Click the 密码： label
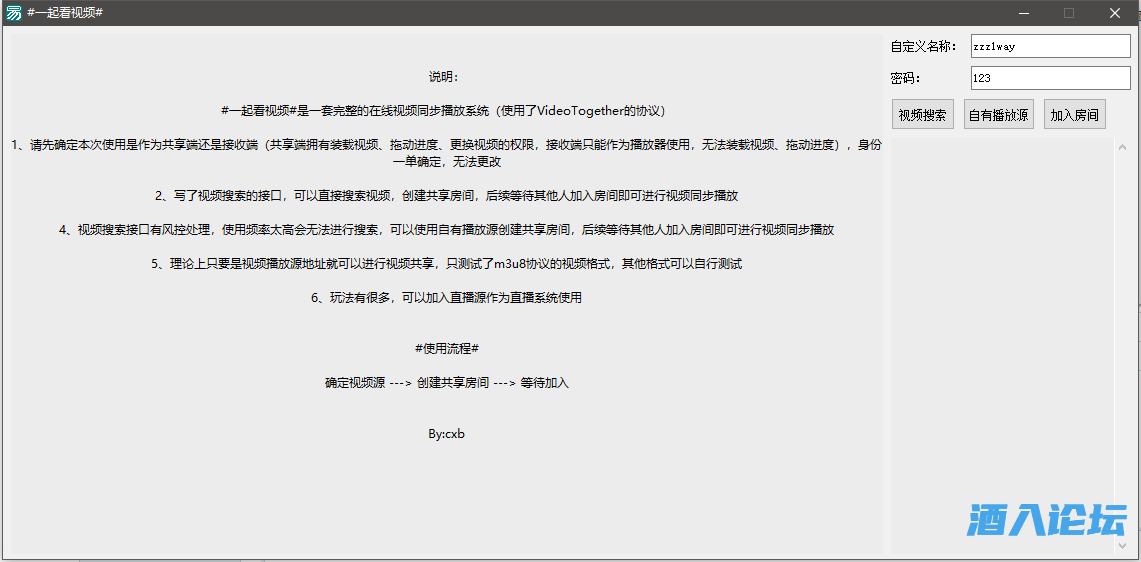The height and width of the screenshot is (562, 1141). (906, 78)
